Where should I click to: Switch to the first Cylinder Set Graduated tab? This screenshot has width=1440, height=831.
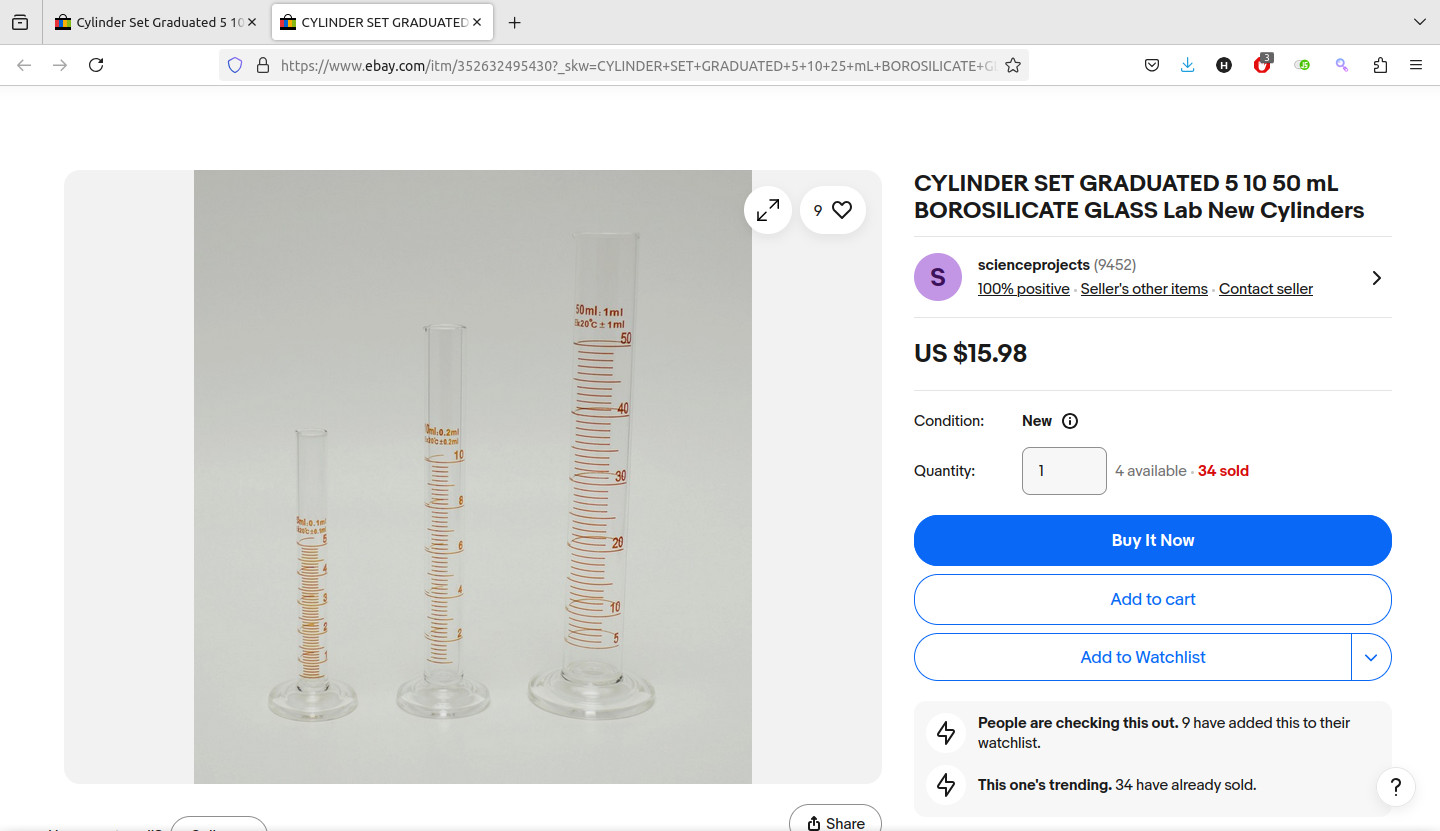coord(150,22)
